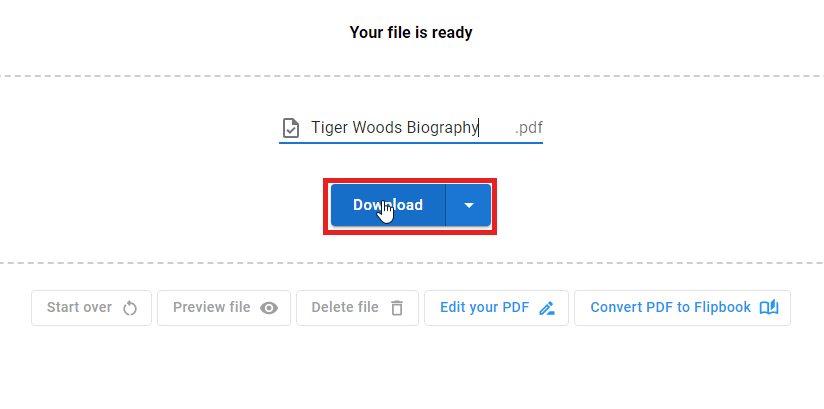Click the pencil icon in Edit your PDF
824x409 pixels.
click(547, 308)
